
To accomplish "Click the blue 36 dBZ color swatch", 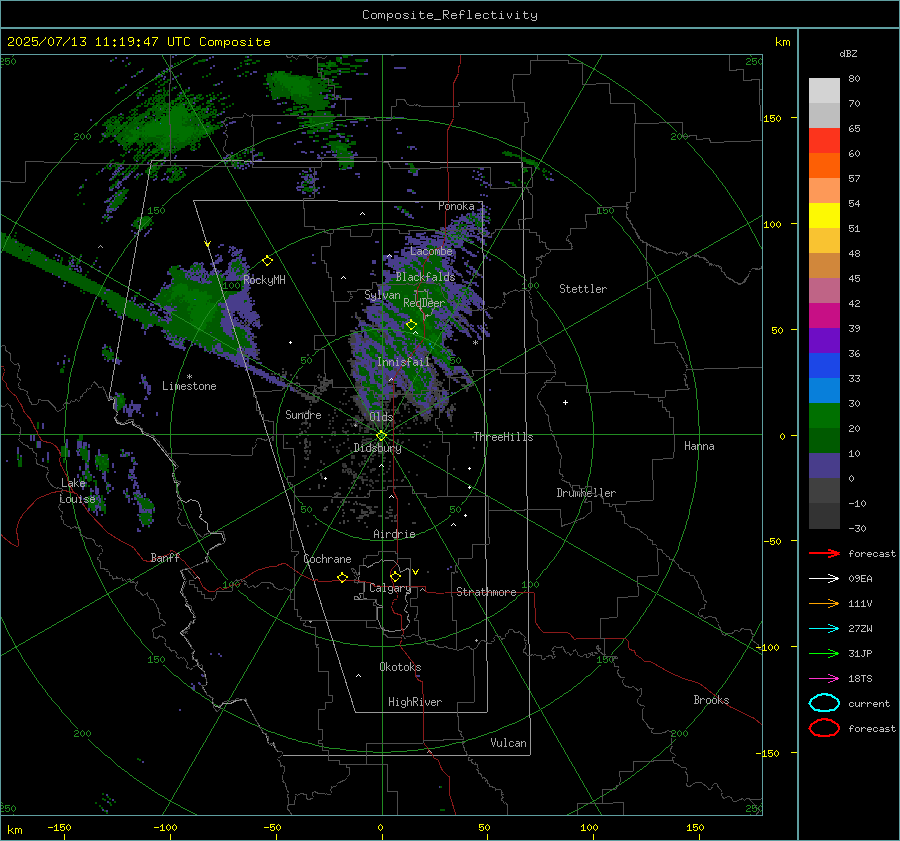I will [824, 365].
